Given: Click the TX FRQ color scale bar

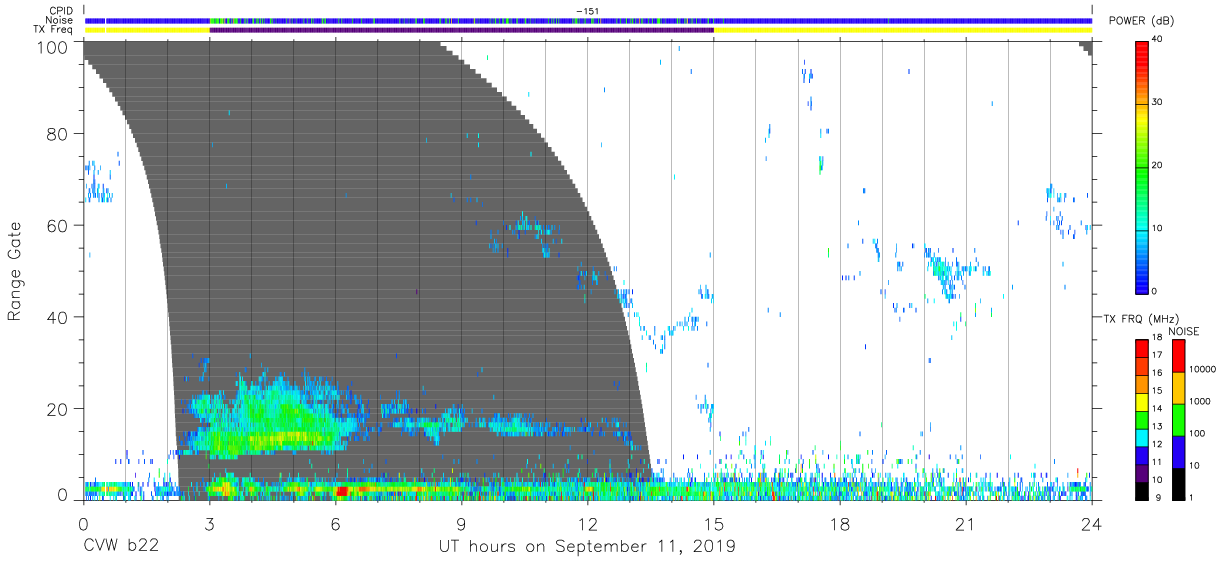Looking at the screenshot, I should point(1142,420).
